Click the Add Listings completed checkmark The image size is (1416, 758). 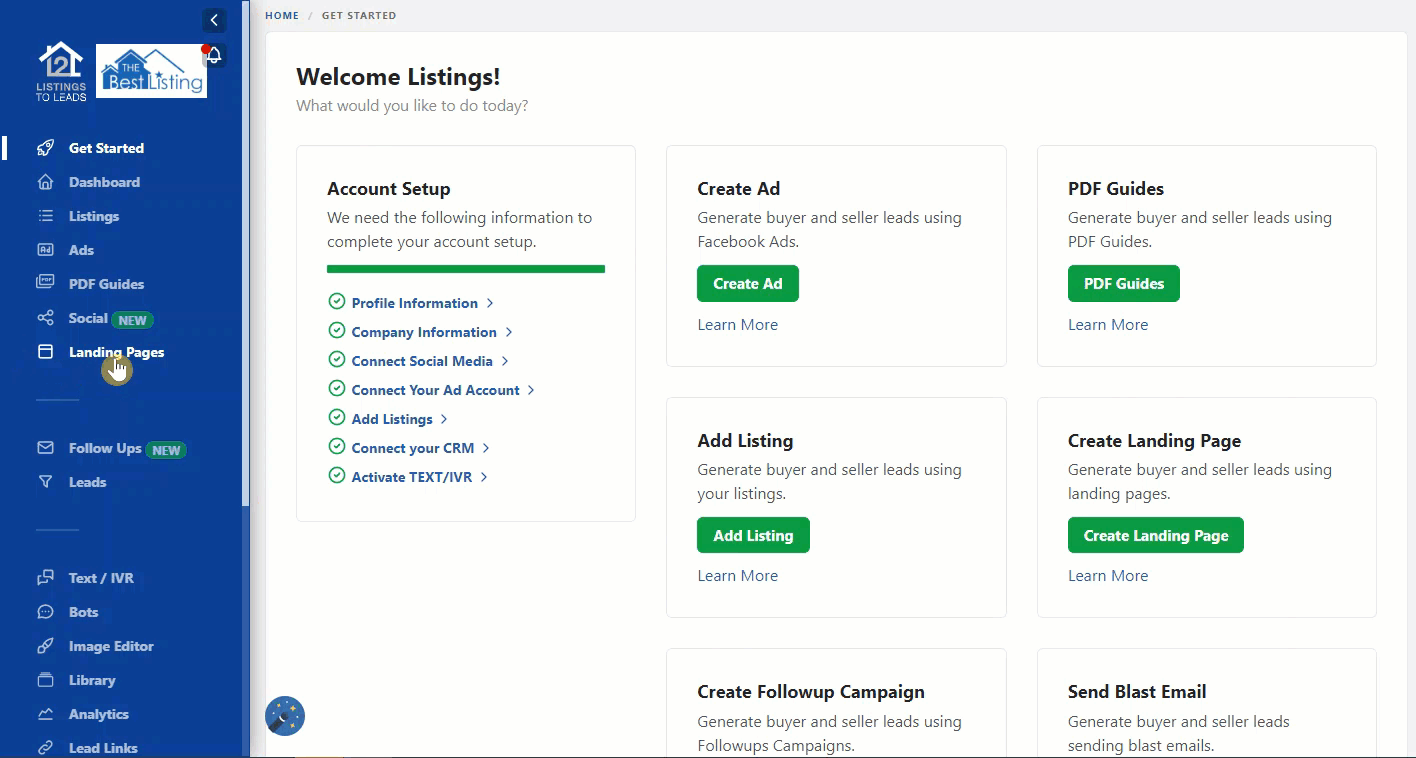[x=337, y=418]
